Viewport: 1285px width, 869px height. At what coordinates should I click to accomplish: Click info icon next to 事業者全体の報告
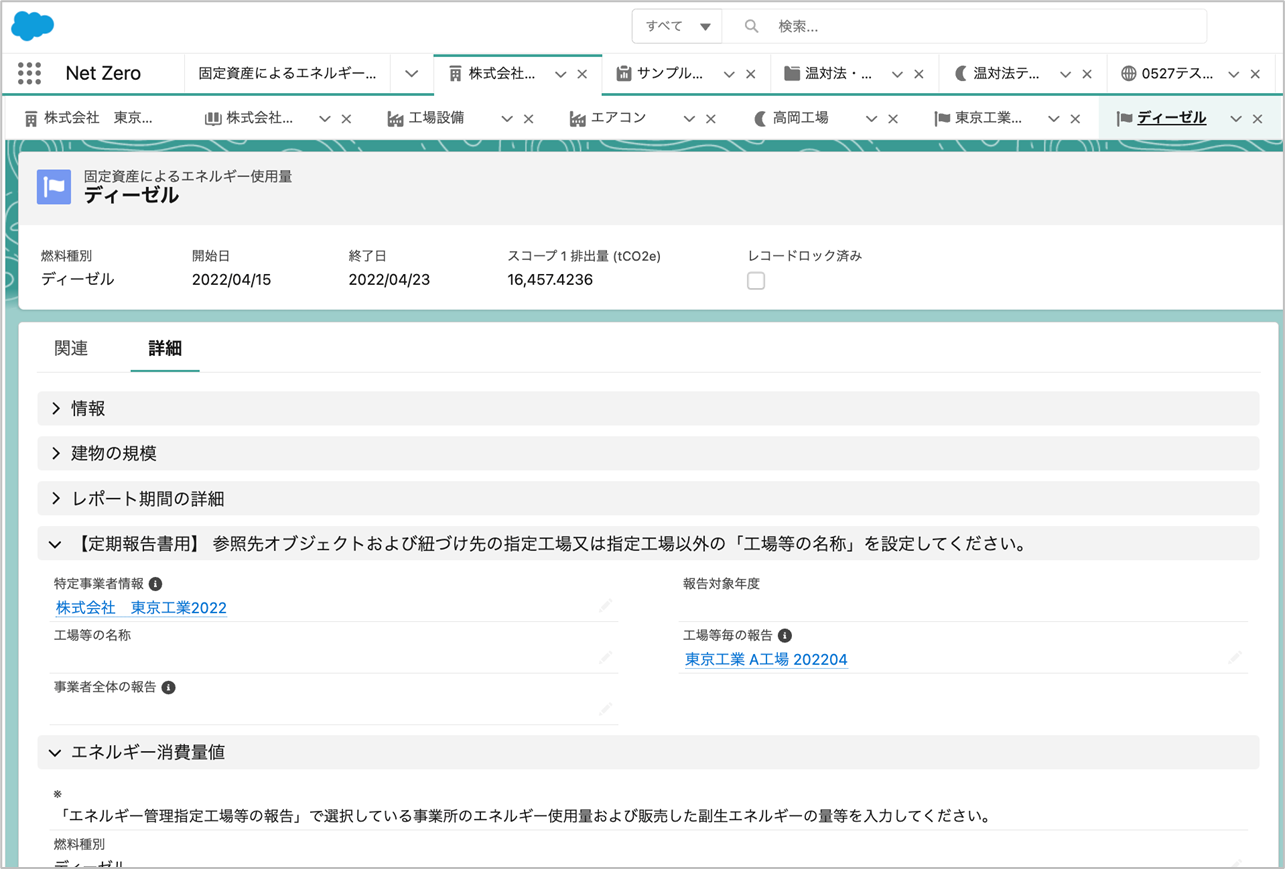click(x=169, y=688)
